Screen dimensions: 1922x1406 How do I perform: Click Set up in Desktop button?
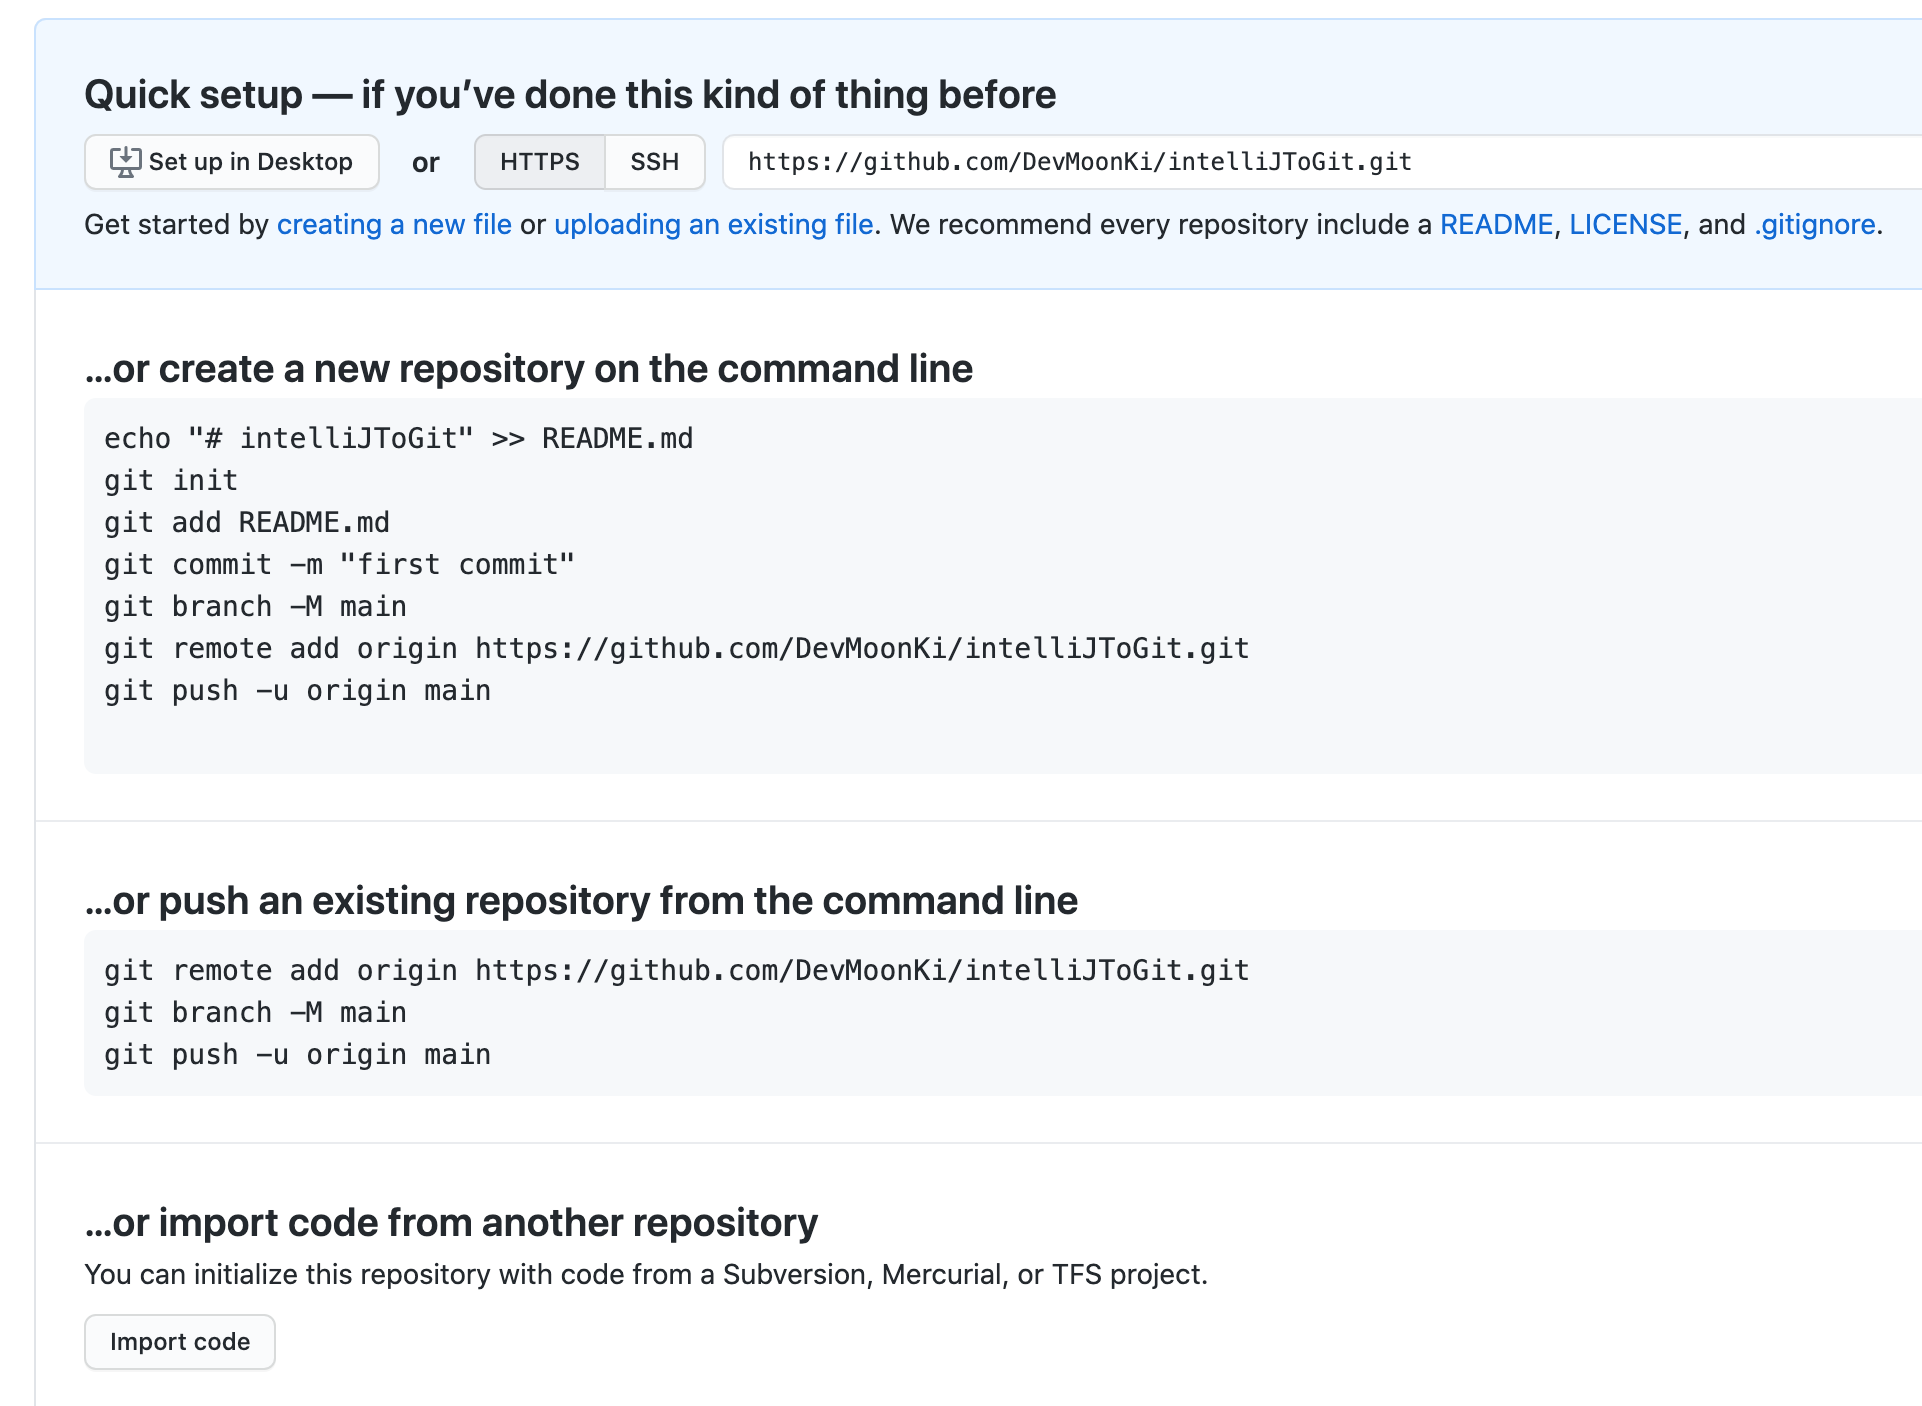click(232, 162)
